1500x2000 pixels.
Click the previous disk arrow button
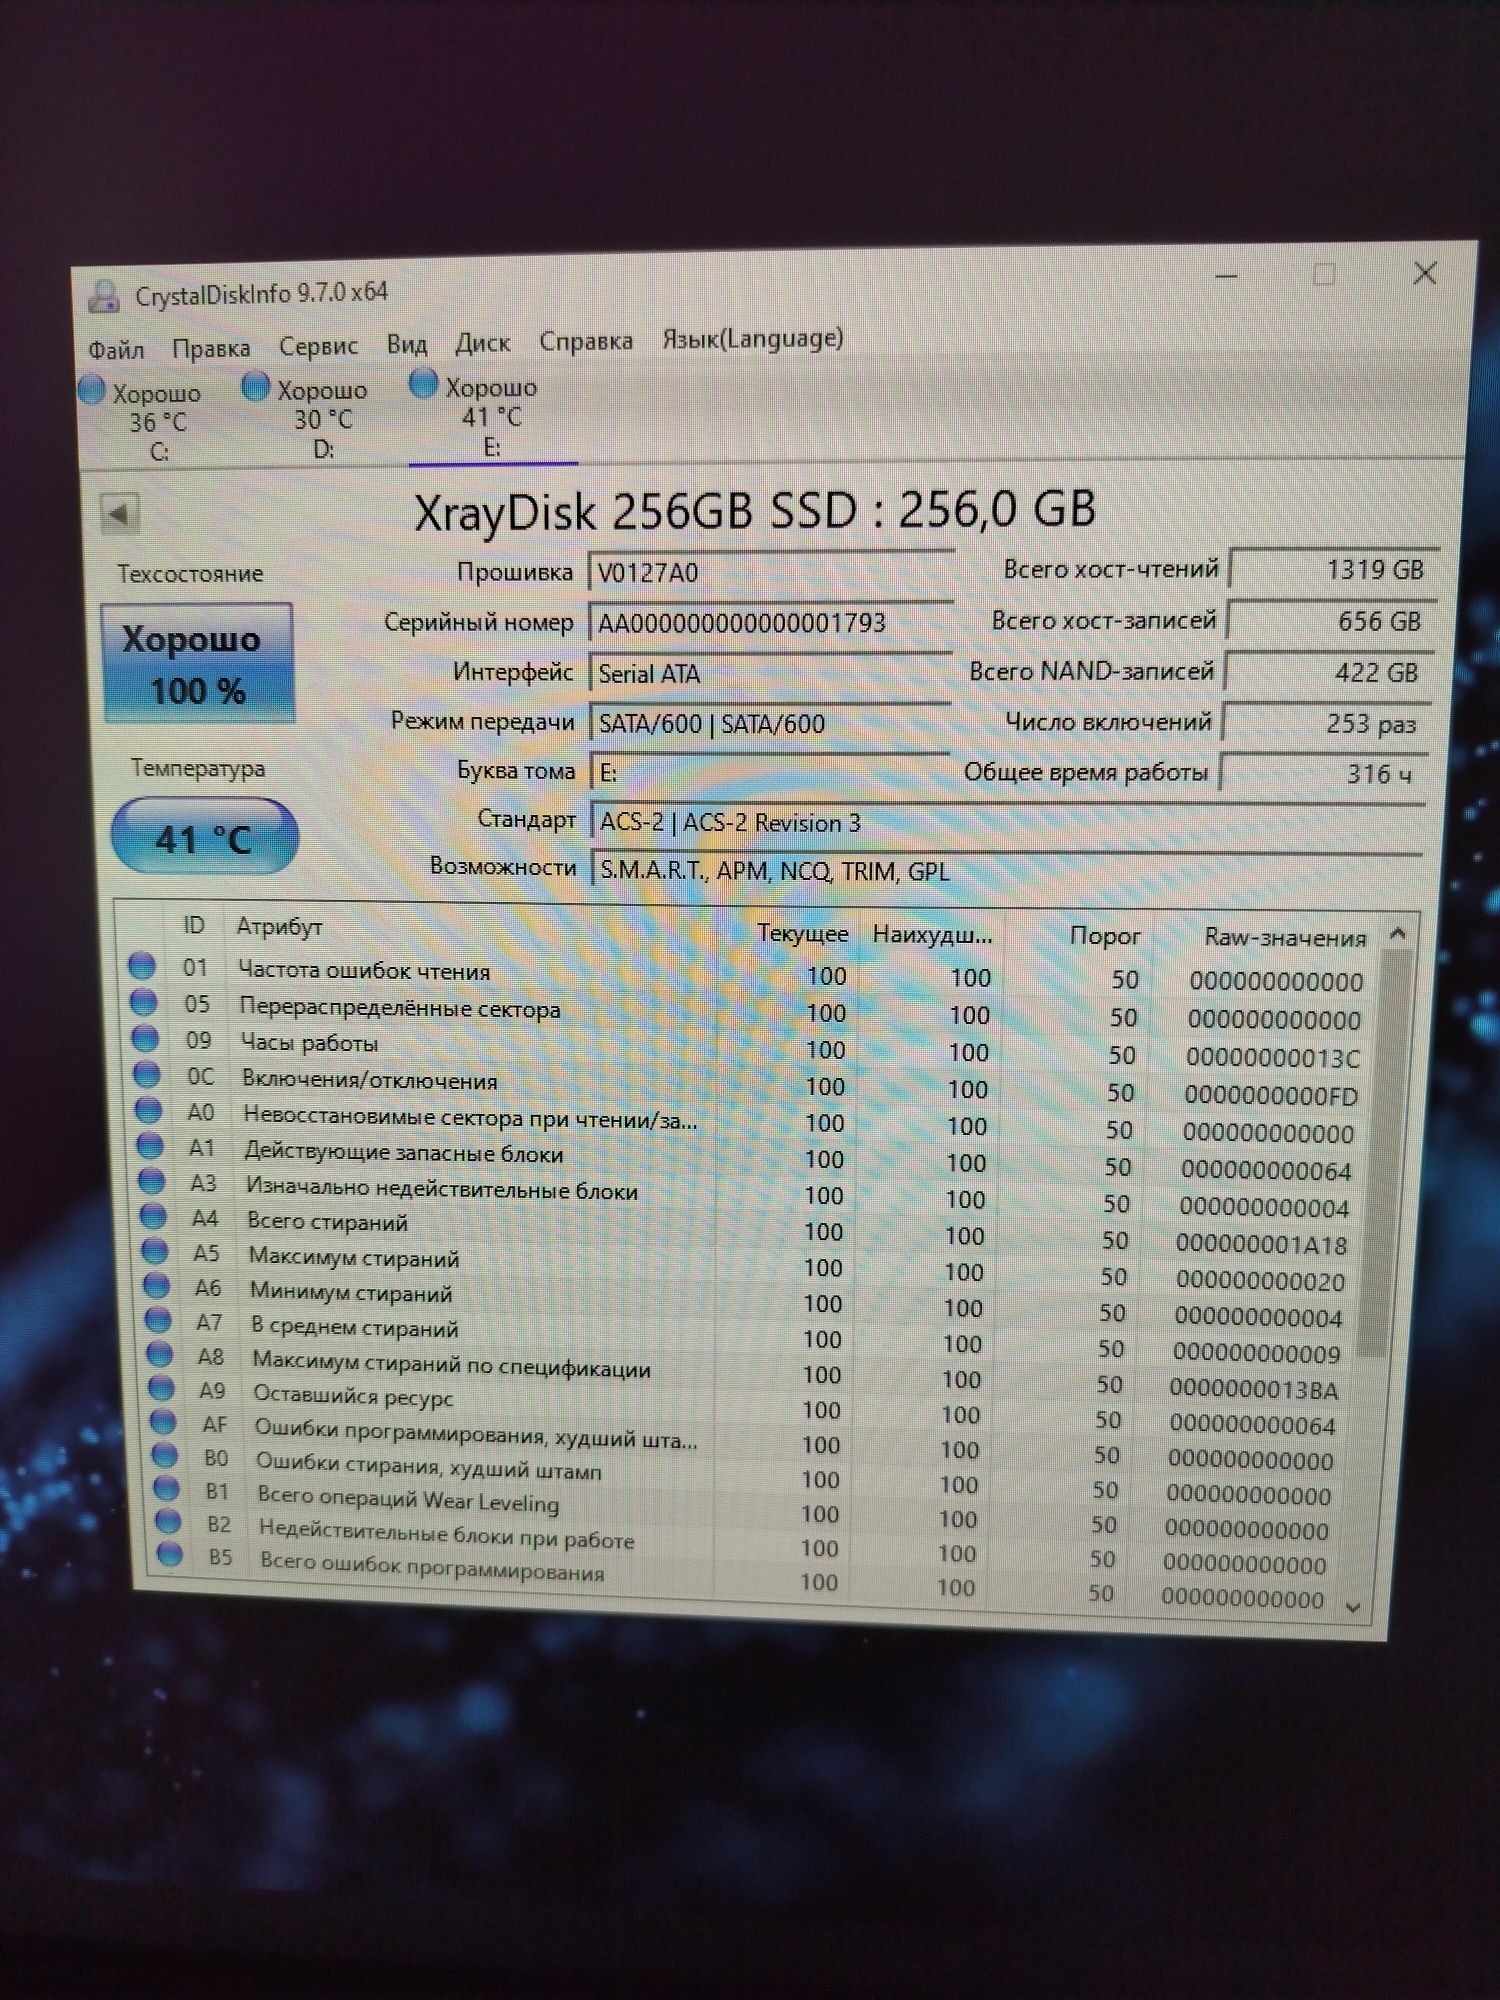119,514
